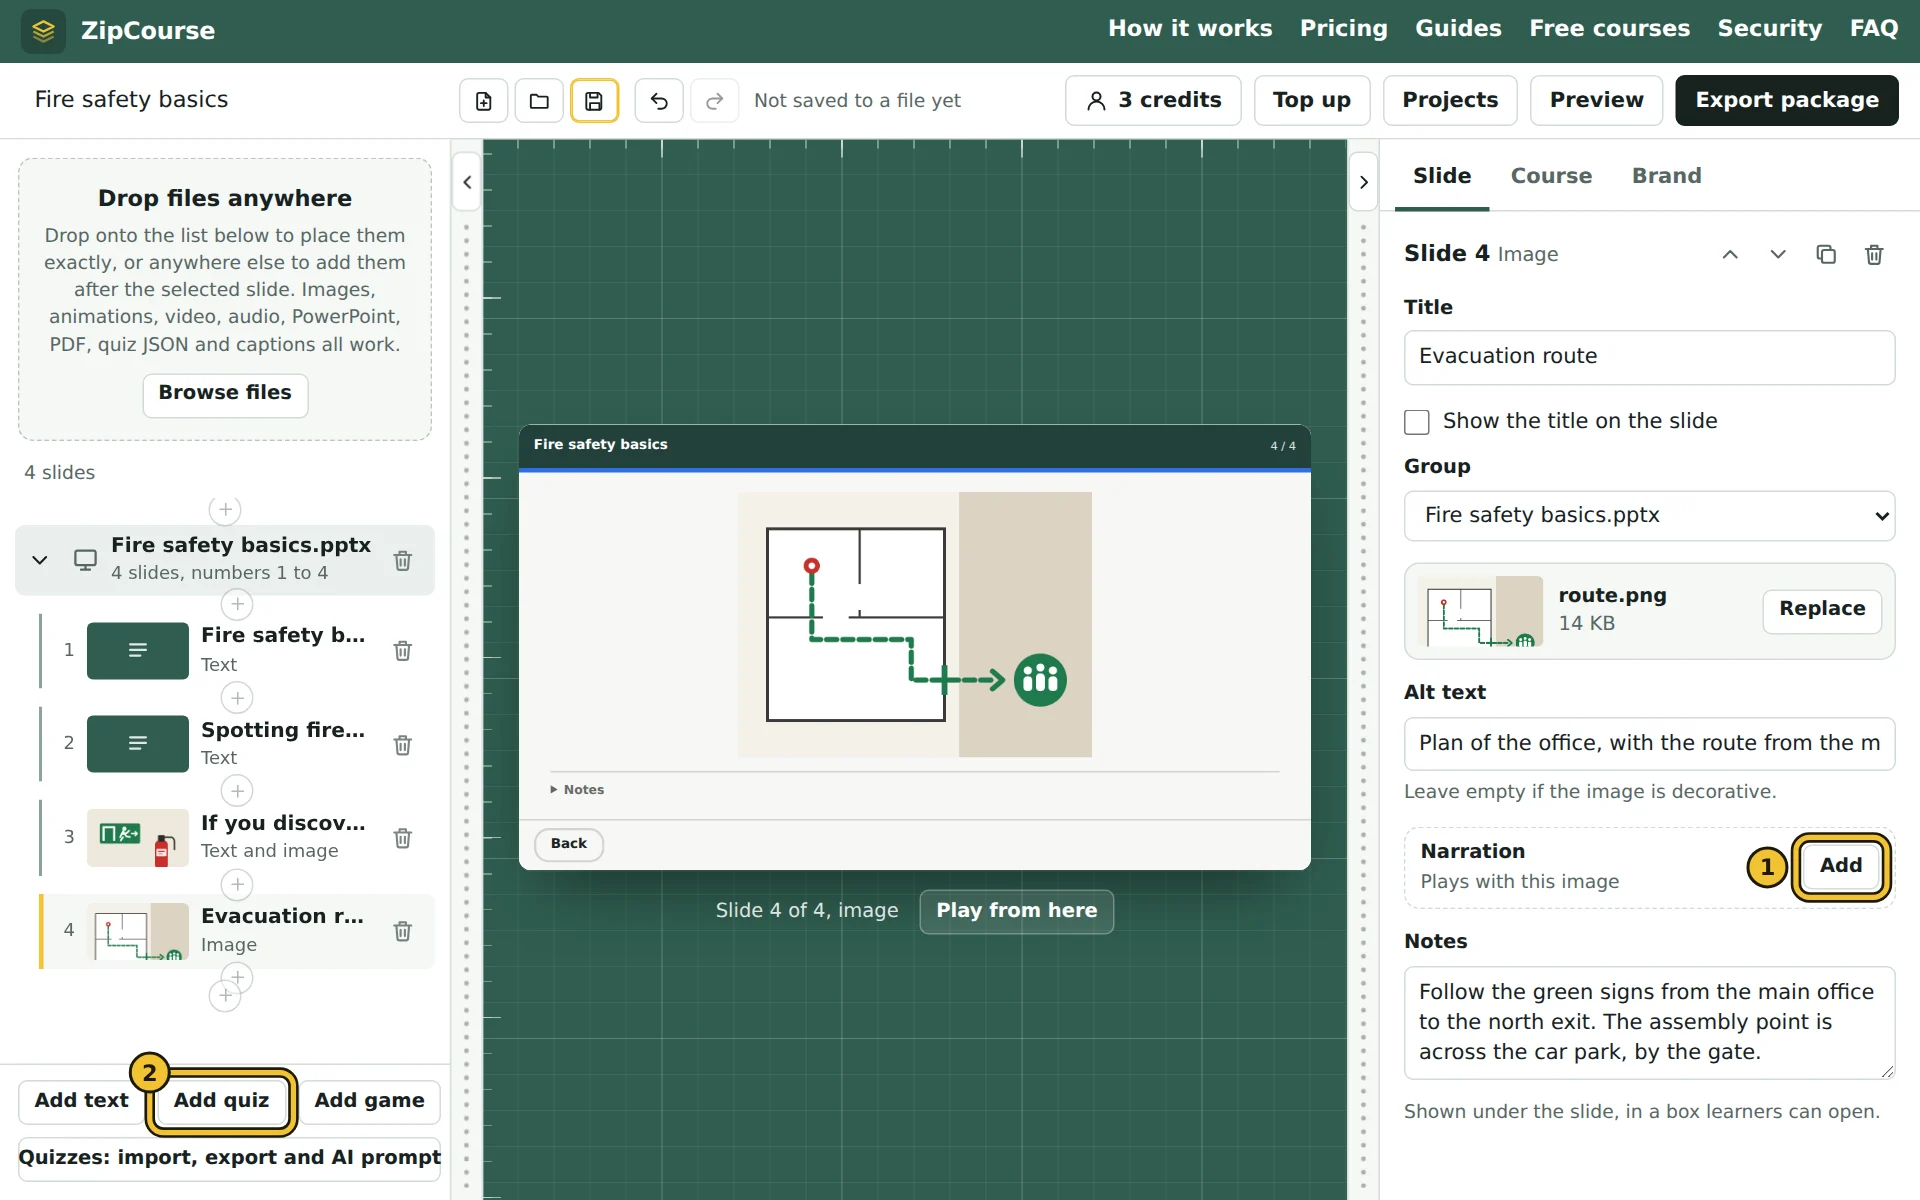
Task: Click Export package
Action: coord(1786,101)
